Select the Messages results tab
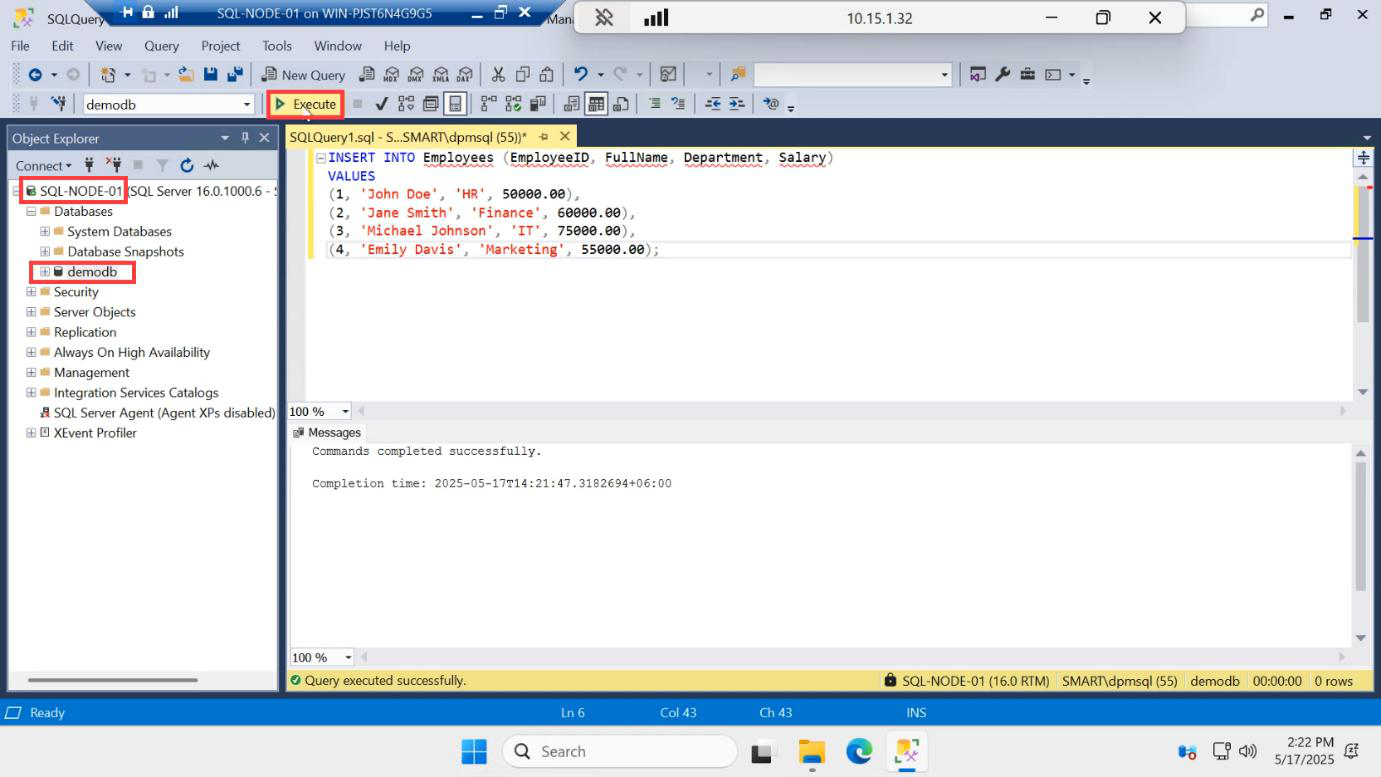The image size is (1381, 777). [326, 432]
